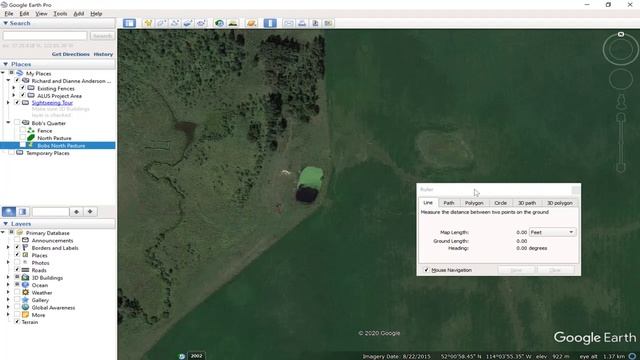Image resolution: width=640 pixels, height=360 pixels.
Task: Toggle sunlight across the landscape icon
Action: [233, 23]
